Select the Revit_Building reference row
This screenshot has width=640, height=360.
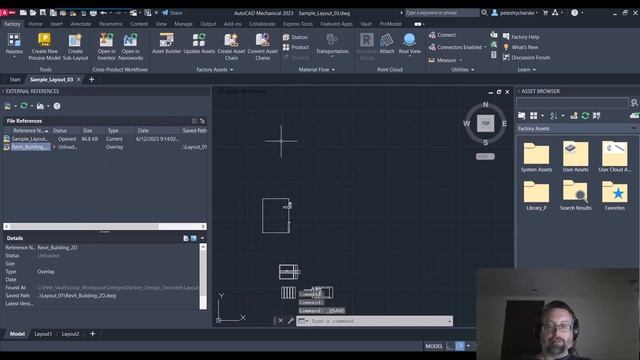(105, 147)
